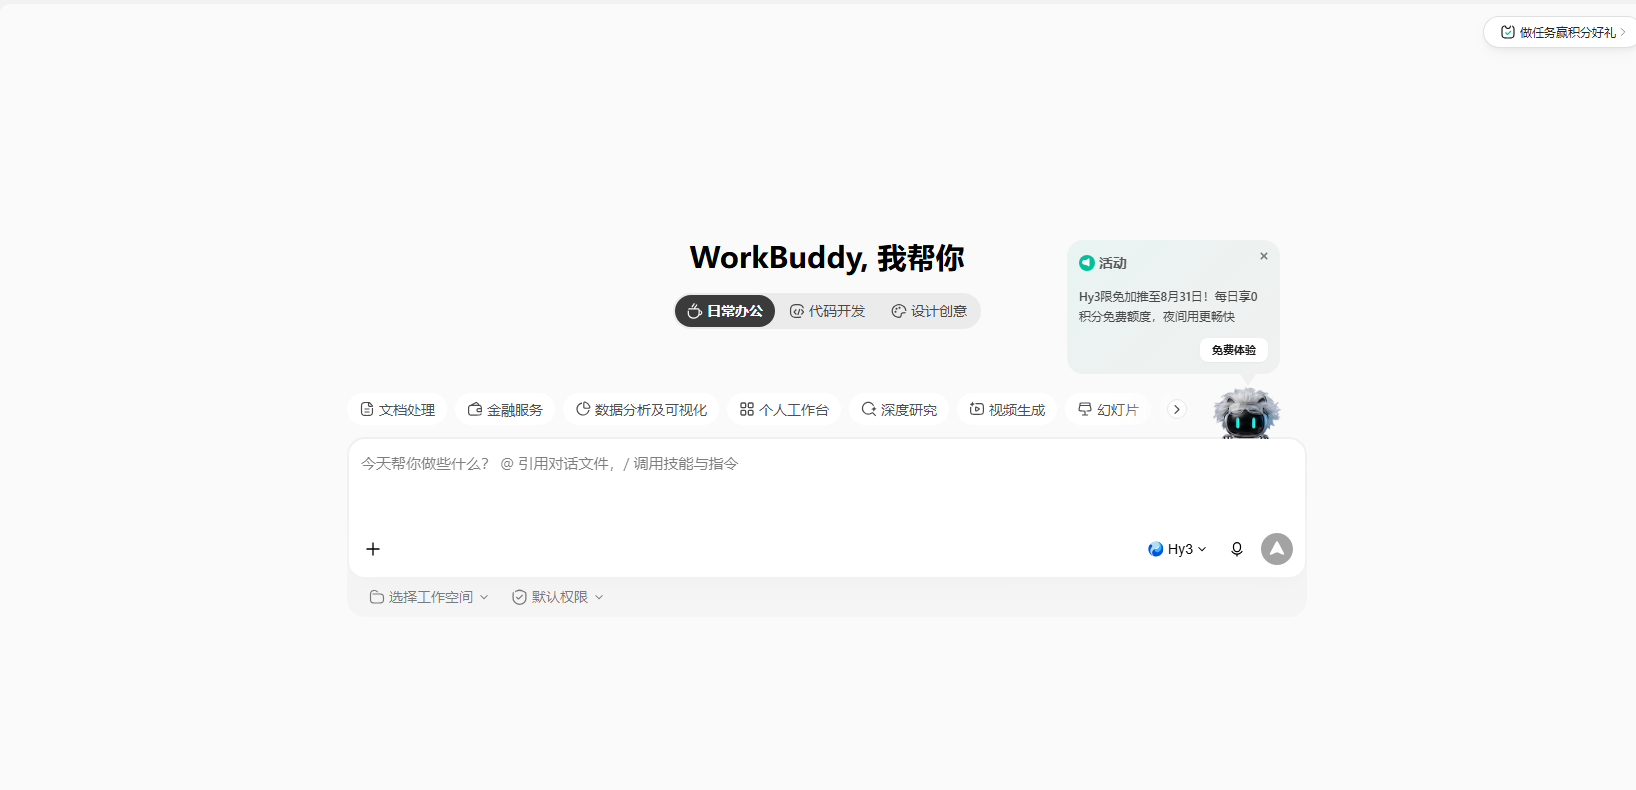Click the 活动 popup message text
This screenshot has width=1636, height=790.
click(1168, 306)
